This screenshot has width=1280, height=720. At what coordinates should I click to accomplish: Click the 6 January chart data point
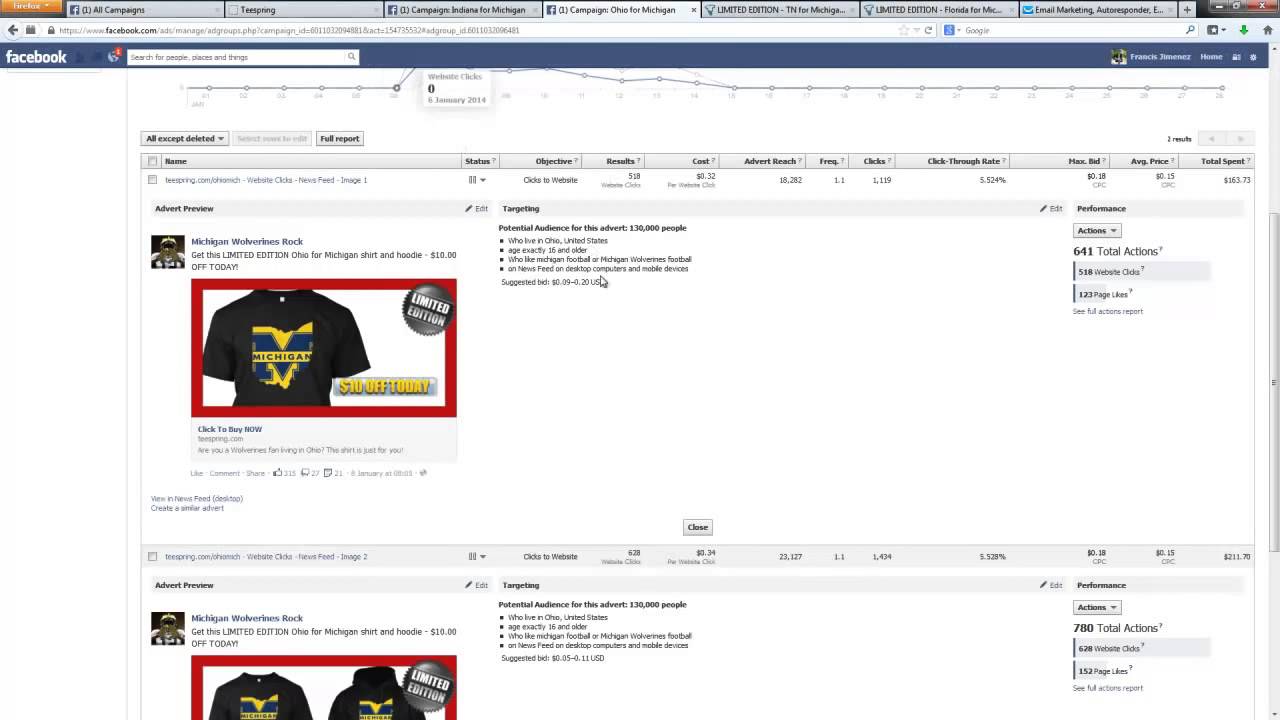click(396, 88)
